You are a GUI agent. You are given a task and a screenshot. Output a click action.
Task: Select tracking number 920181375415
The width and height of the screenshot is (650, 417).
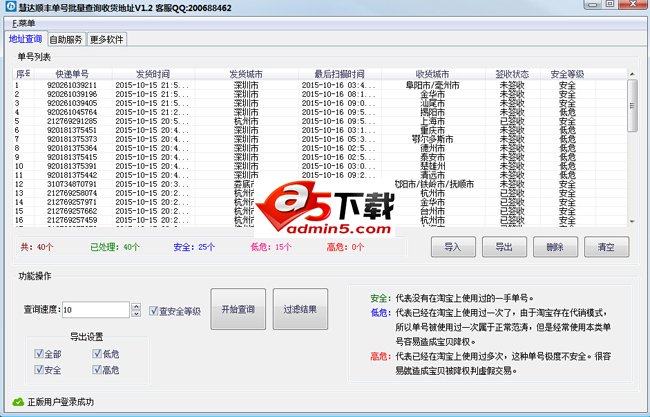[72, 157]
